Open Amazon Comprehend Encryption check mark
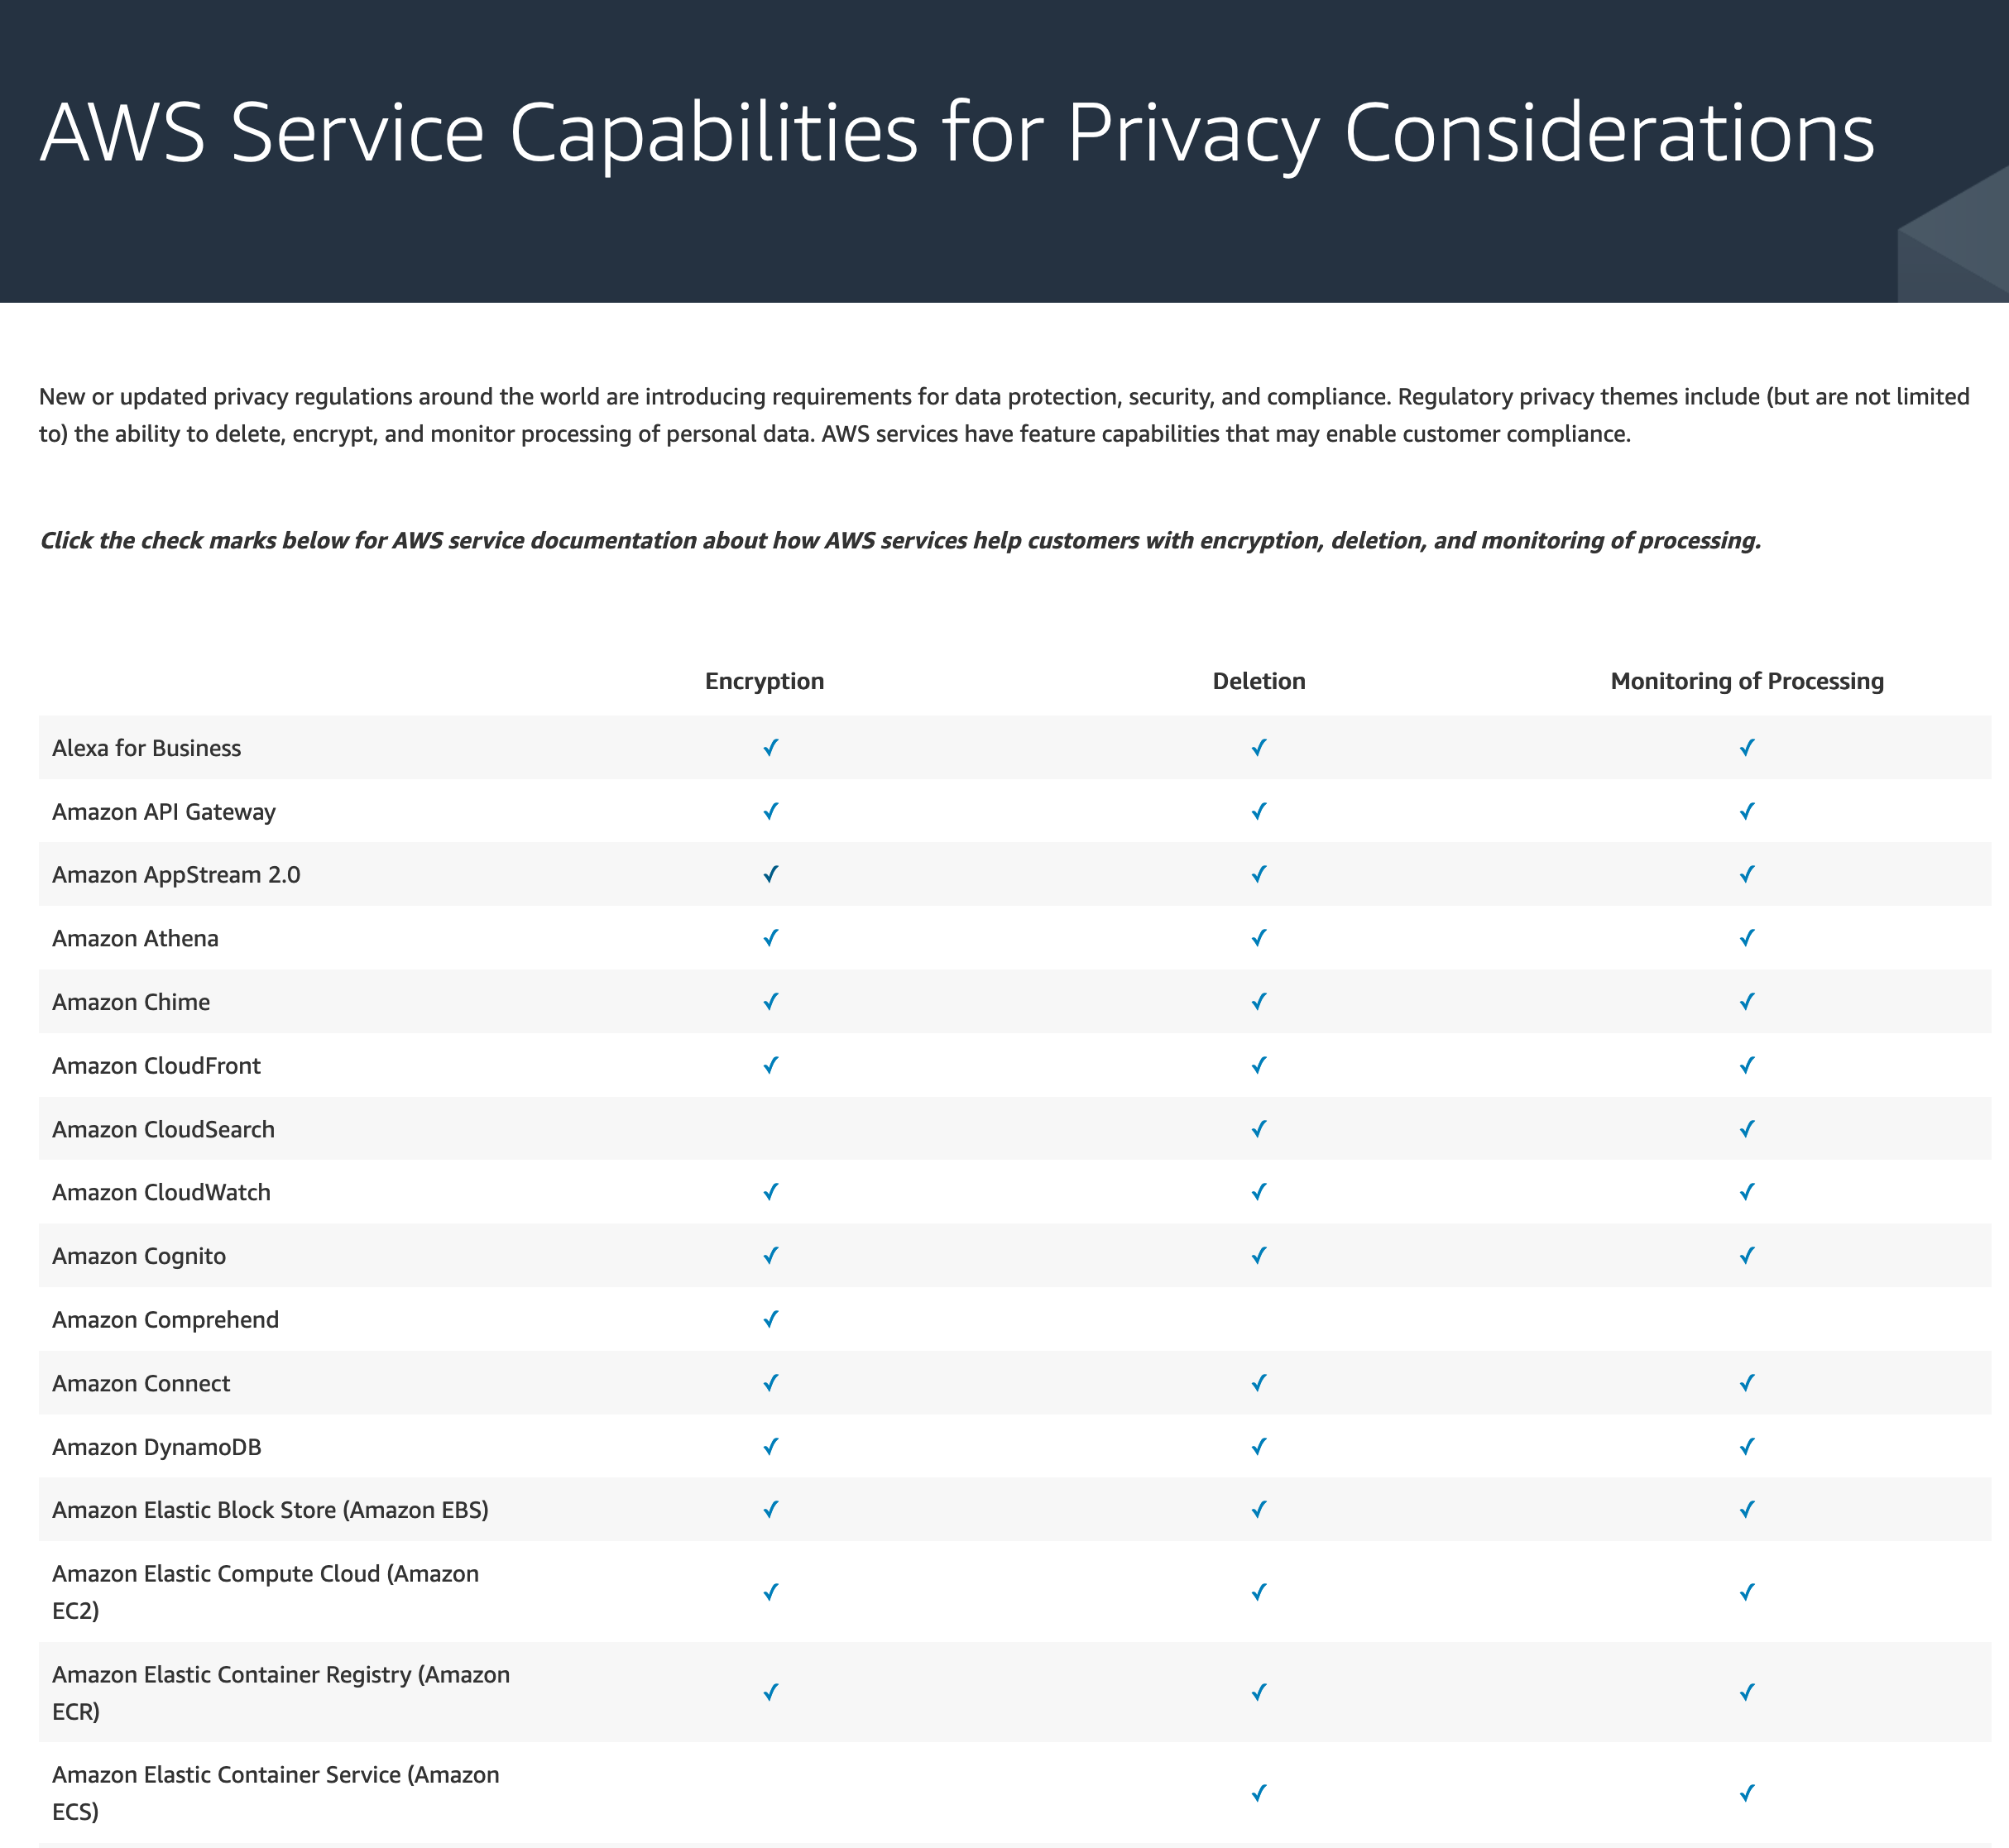The height and width of the screenshot is (1848, 2009). coord(770,1319)
